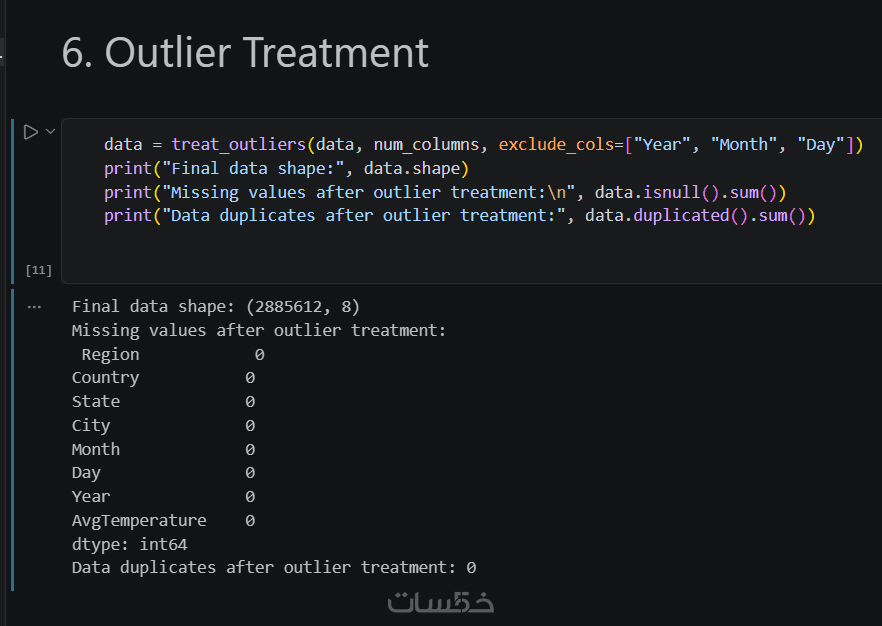Click the num_columns argument in the code
882x626 pixels.
coord(426,145)
